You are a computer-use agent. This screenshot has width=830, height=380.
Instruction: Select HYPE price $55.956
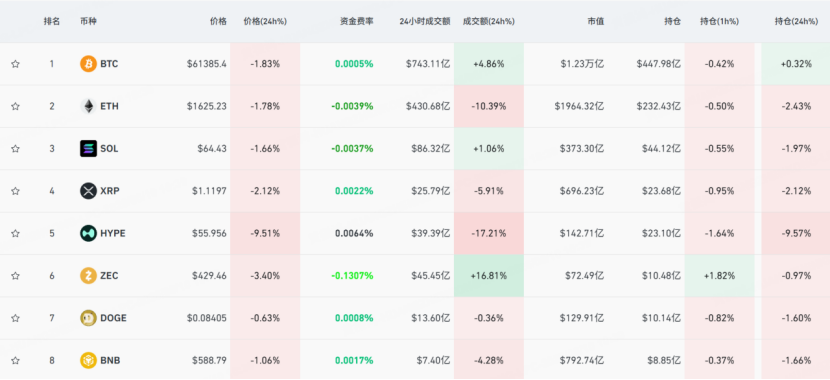(209, 233)
